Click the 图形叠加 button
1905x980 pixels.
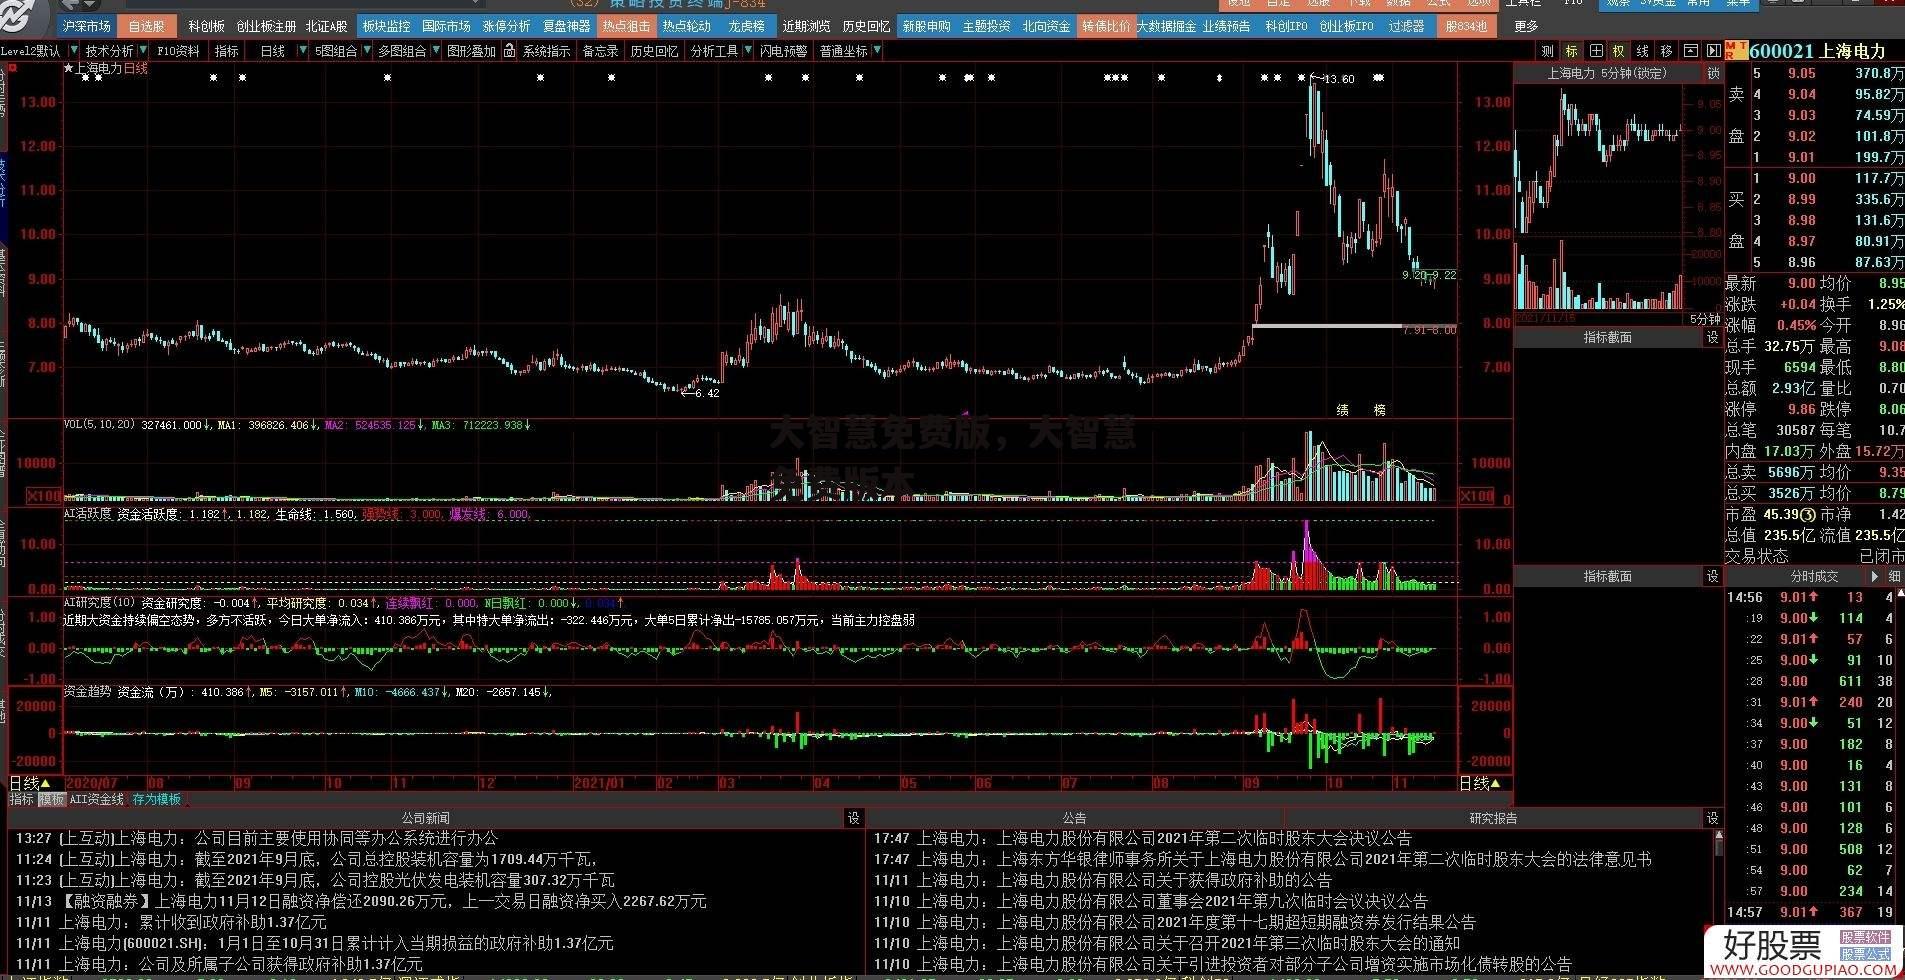[x=471, y=51]
